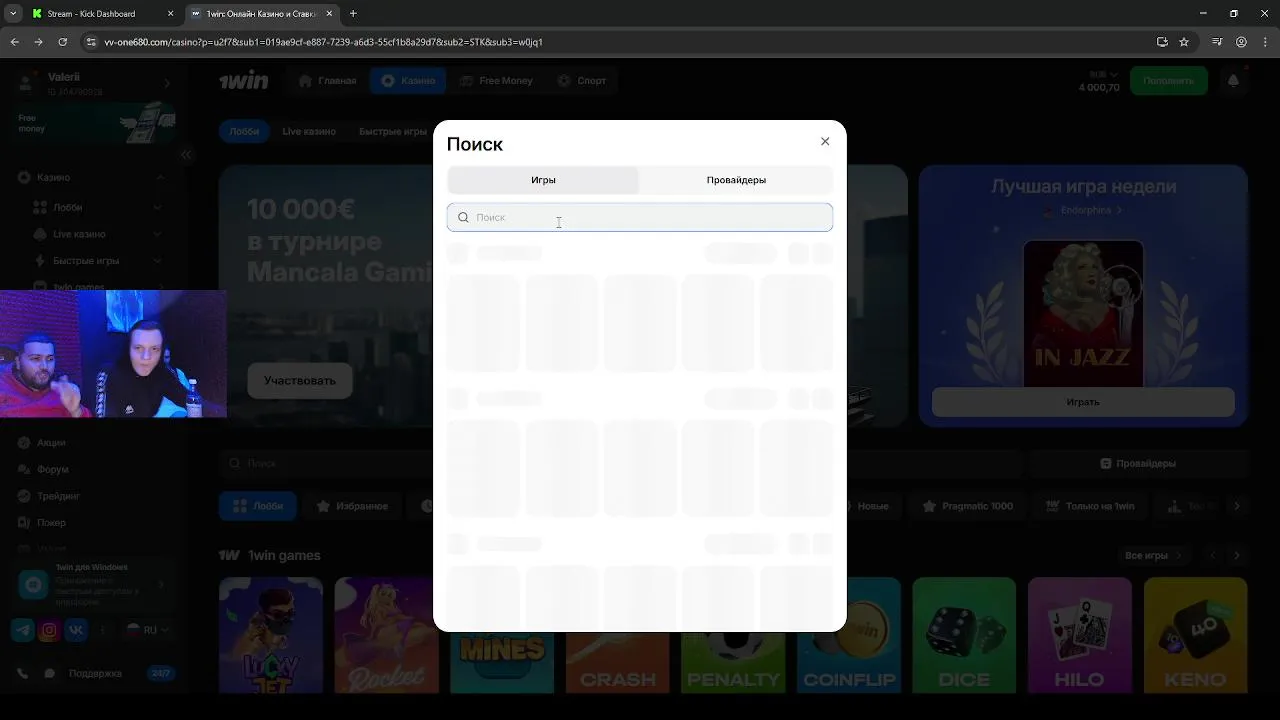Click the magnifier icon inside the dialog search field
1280x720 pixels.
point(463,217)
